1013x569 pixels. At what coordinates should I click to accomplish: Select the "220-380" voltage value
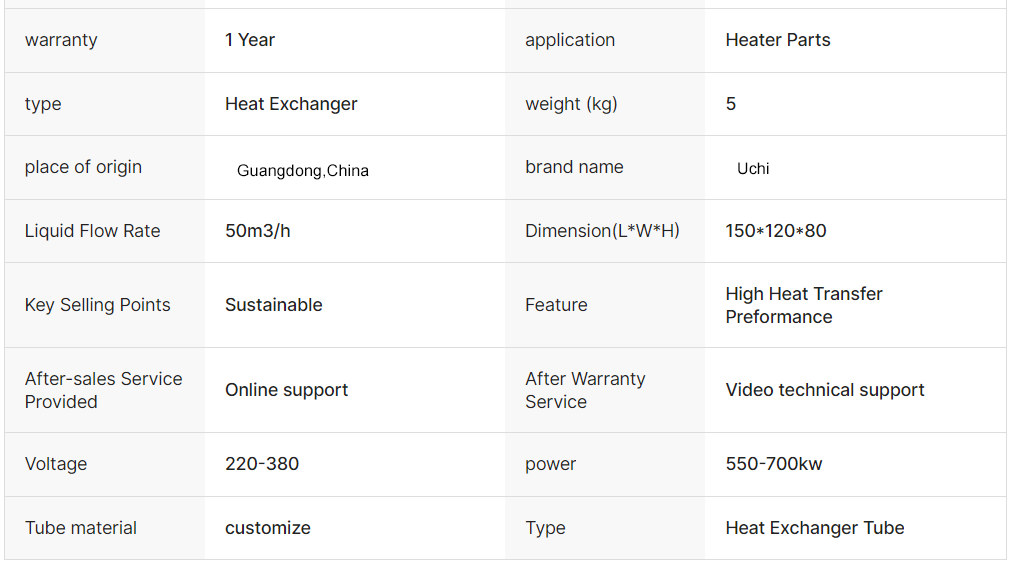[262, 464]
